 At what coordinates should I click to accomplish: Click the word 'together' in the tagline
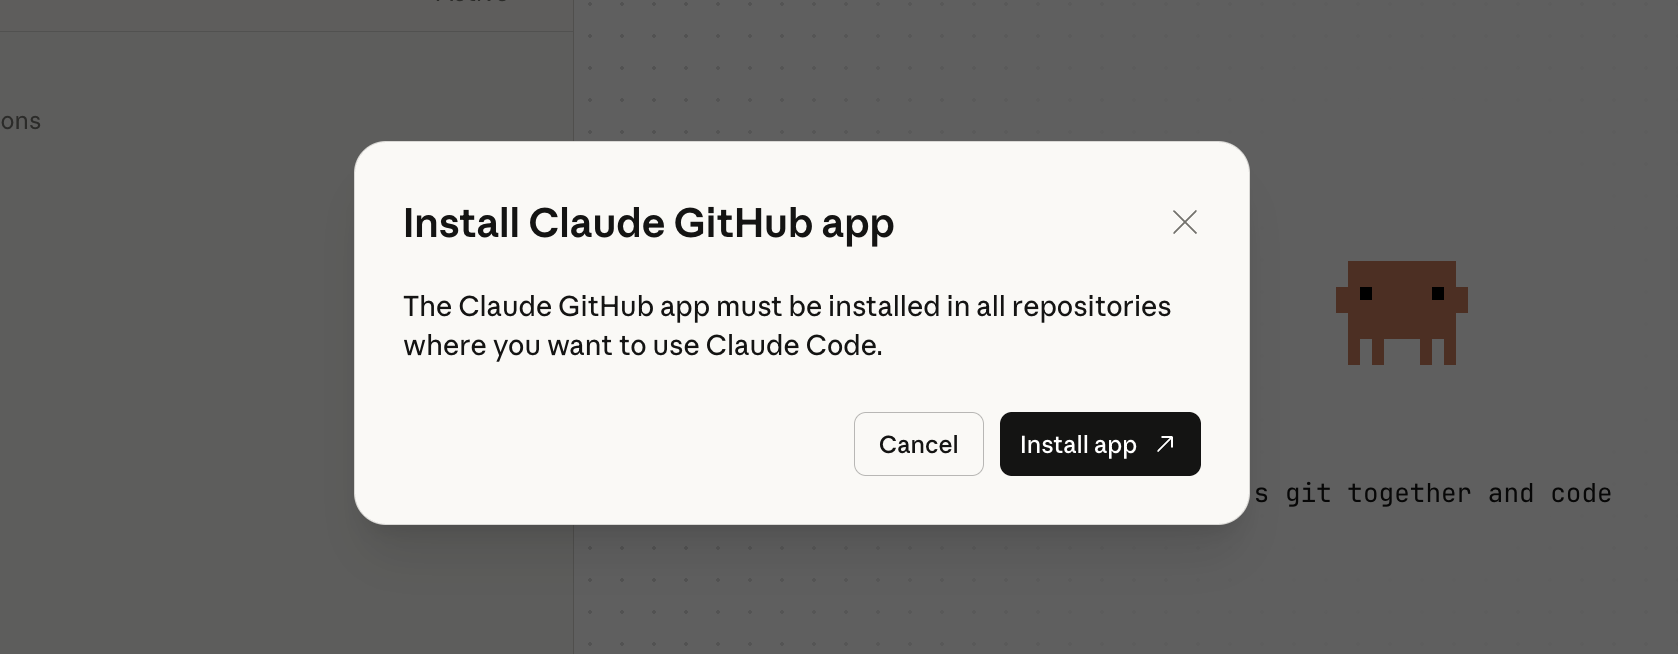tap(1409, 494)
